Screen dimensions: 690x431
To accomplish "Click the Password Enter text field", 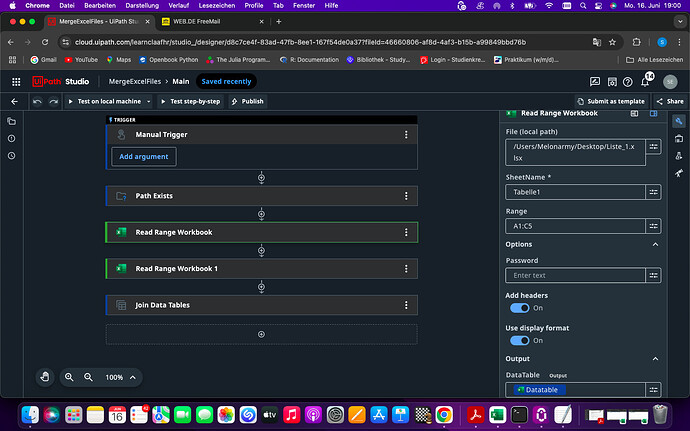I will pyautogui.click(x=575, y=275).
